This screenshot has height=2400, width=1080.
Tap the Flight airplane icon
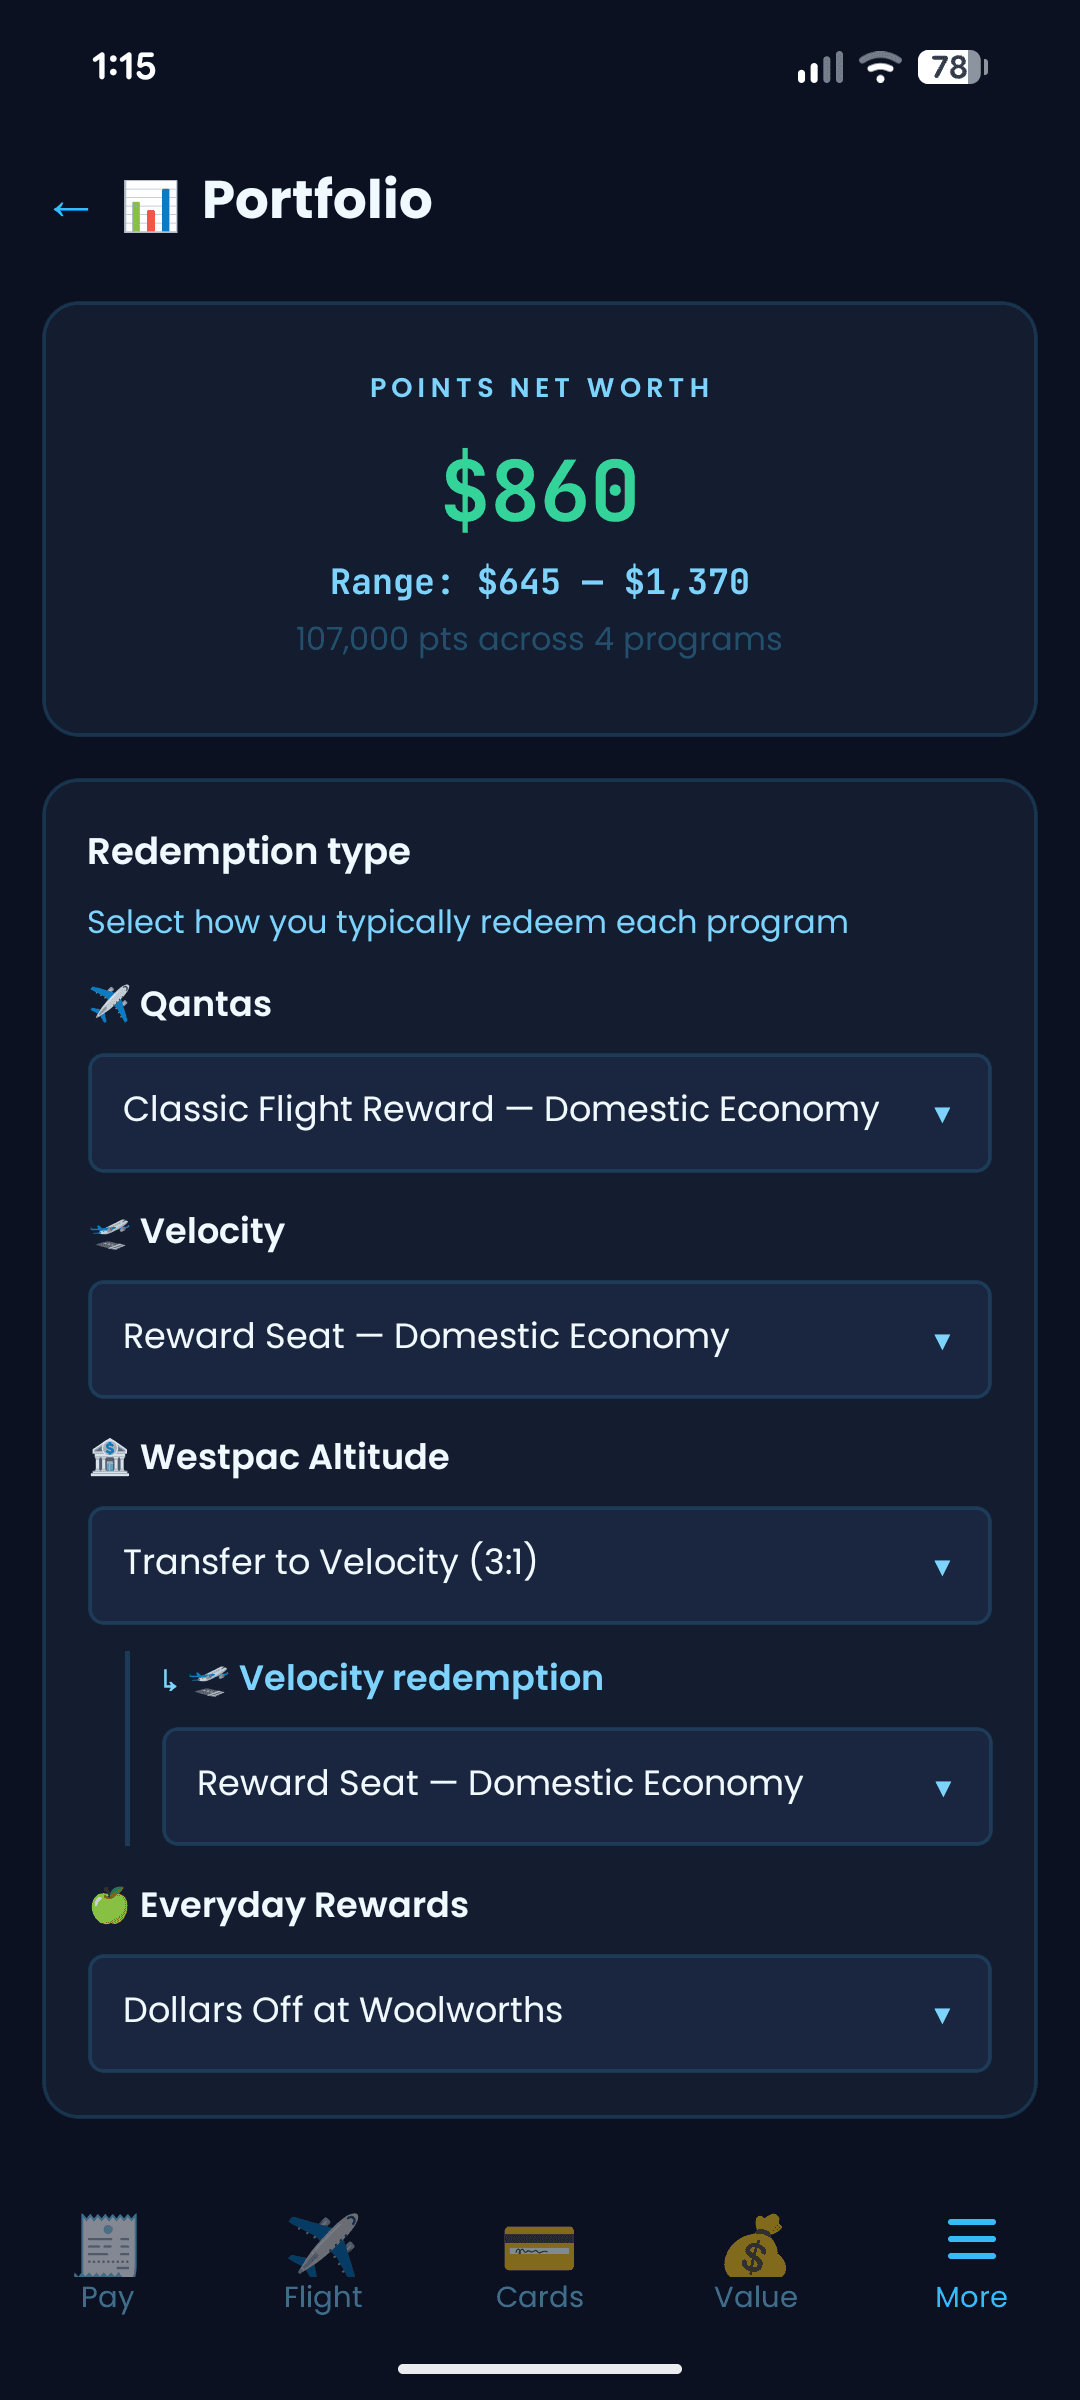point(323,2245)
